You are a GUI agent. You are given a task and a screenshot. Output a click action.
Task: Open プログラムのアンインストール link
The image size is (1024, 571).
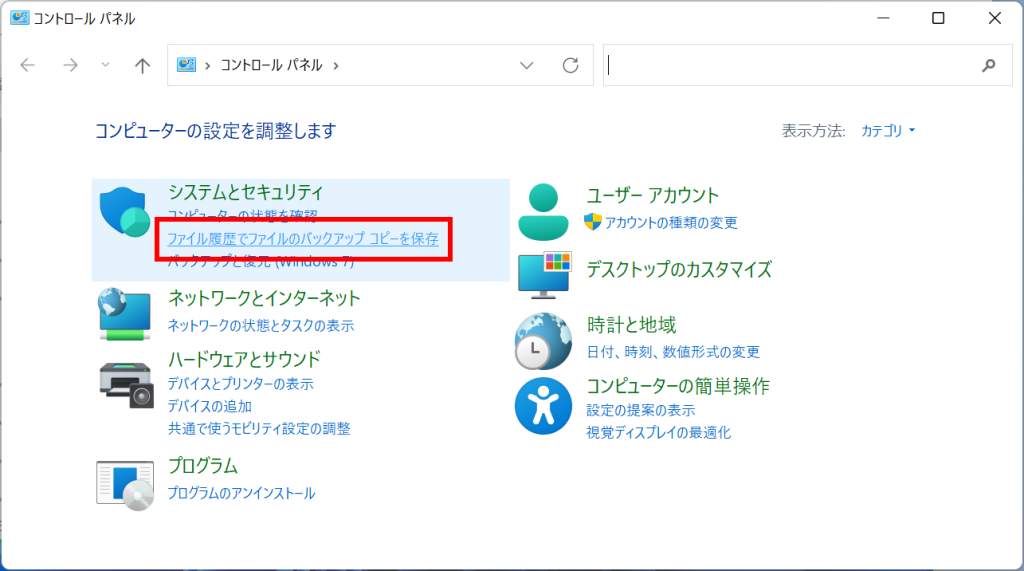[241, 493]
